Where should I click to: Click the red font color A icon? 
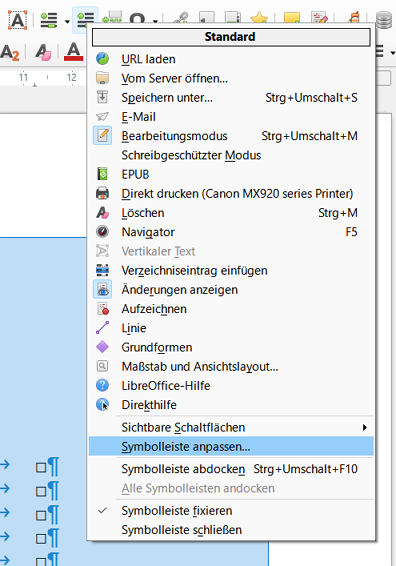coord(73,51)
